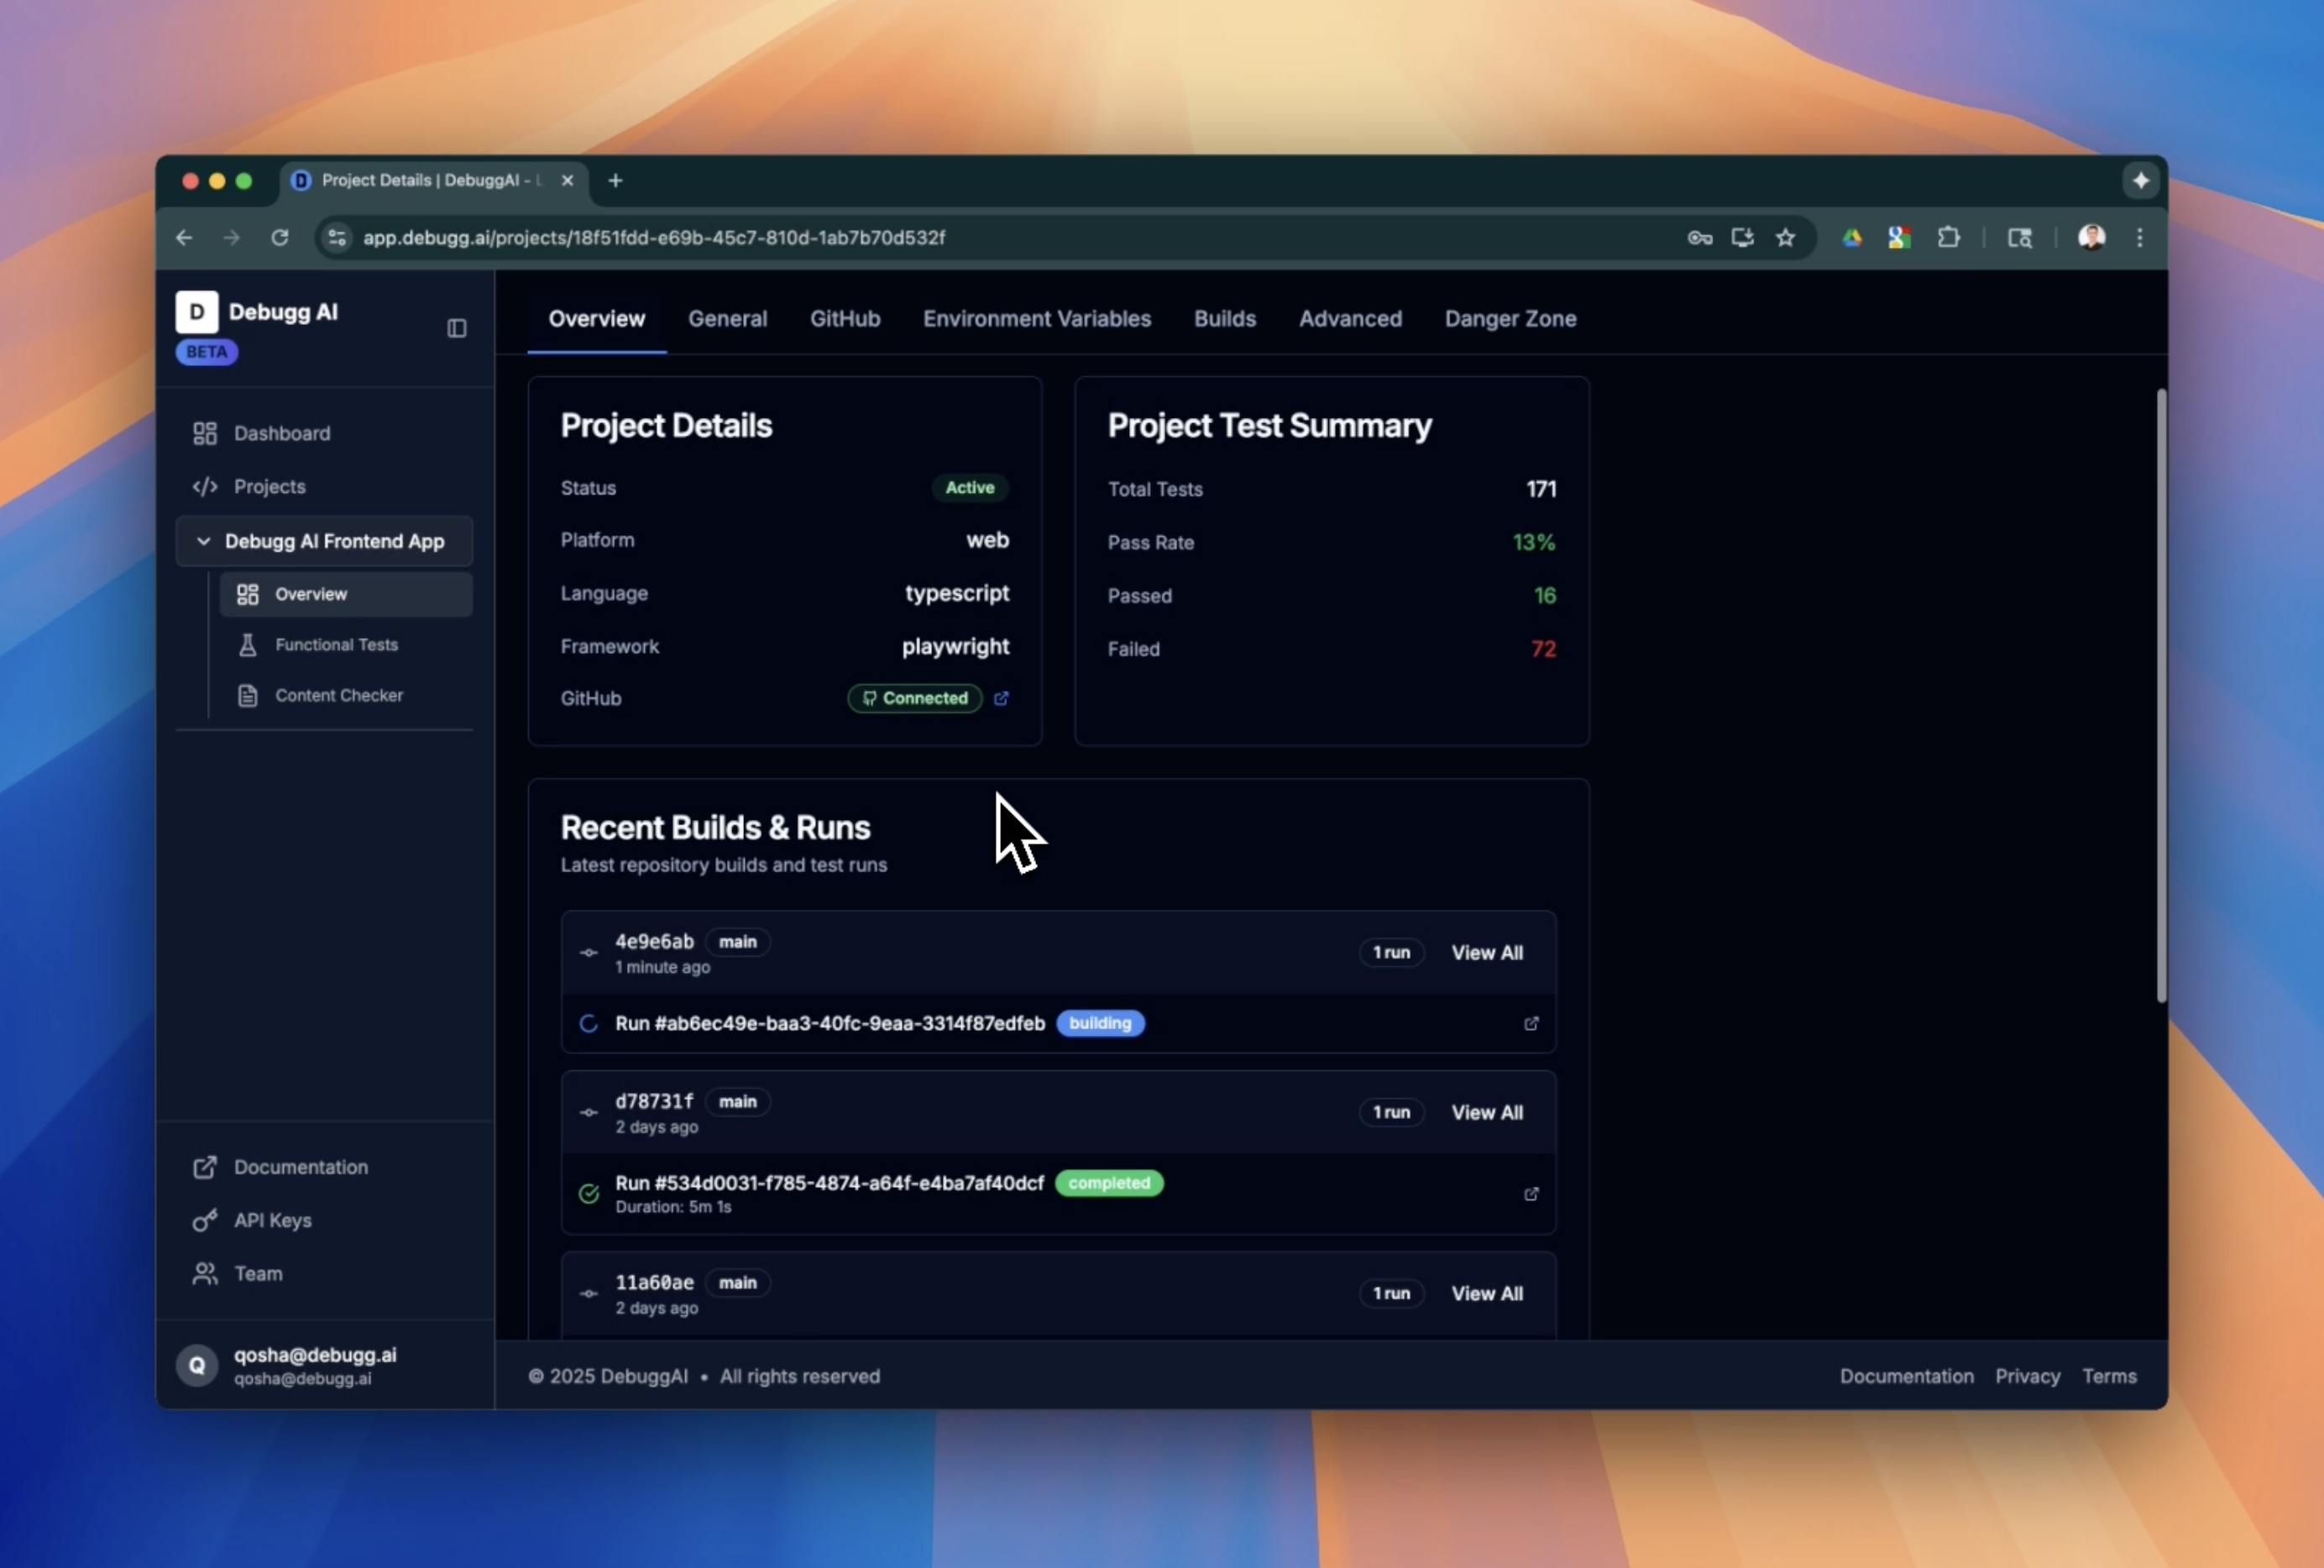Viewport: 2324px width, 1568px height.
Task: Open site information in the address bar
Action: point(336,238)
